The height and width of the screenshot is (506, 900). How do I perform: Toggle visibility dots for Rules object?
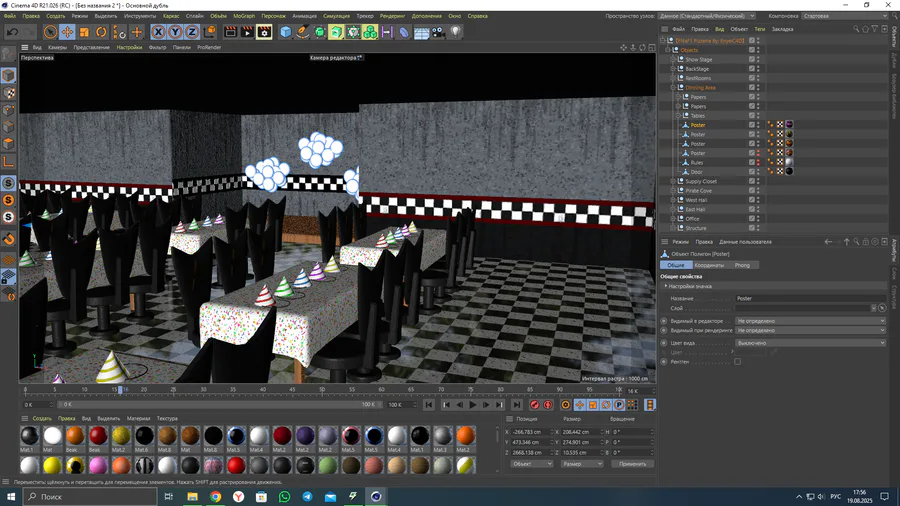pyautogui.click(x=758, y=162)
